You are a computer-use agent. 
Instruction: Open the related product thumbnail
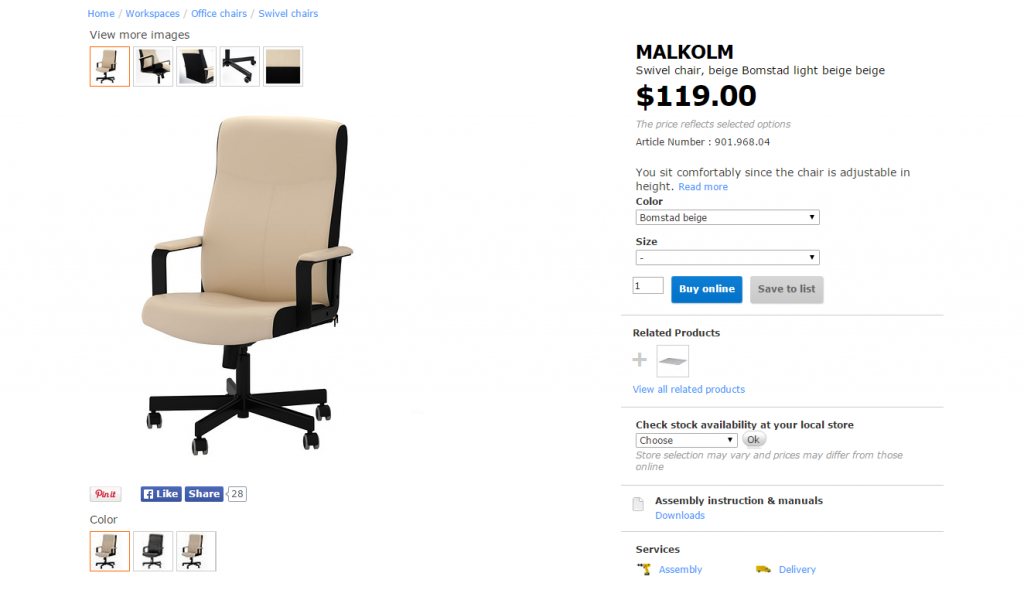point(672,361)
